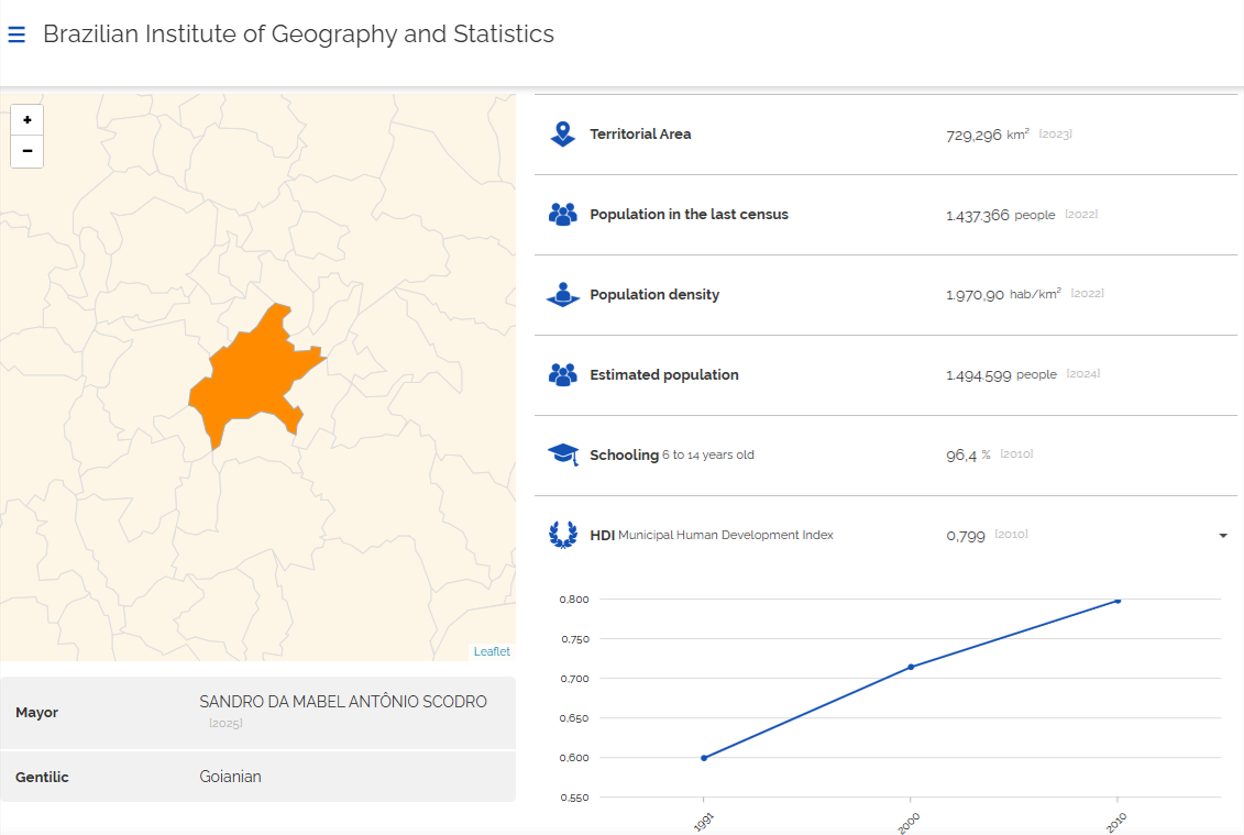The image size is (1244, 835).
Task: Click the Territorial Area map-pin icon
Action: tap(563, 134)
